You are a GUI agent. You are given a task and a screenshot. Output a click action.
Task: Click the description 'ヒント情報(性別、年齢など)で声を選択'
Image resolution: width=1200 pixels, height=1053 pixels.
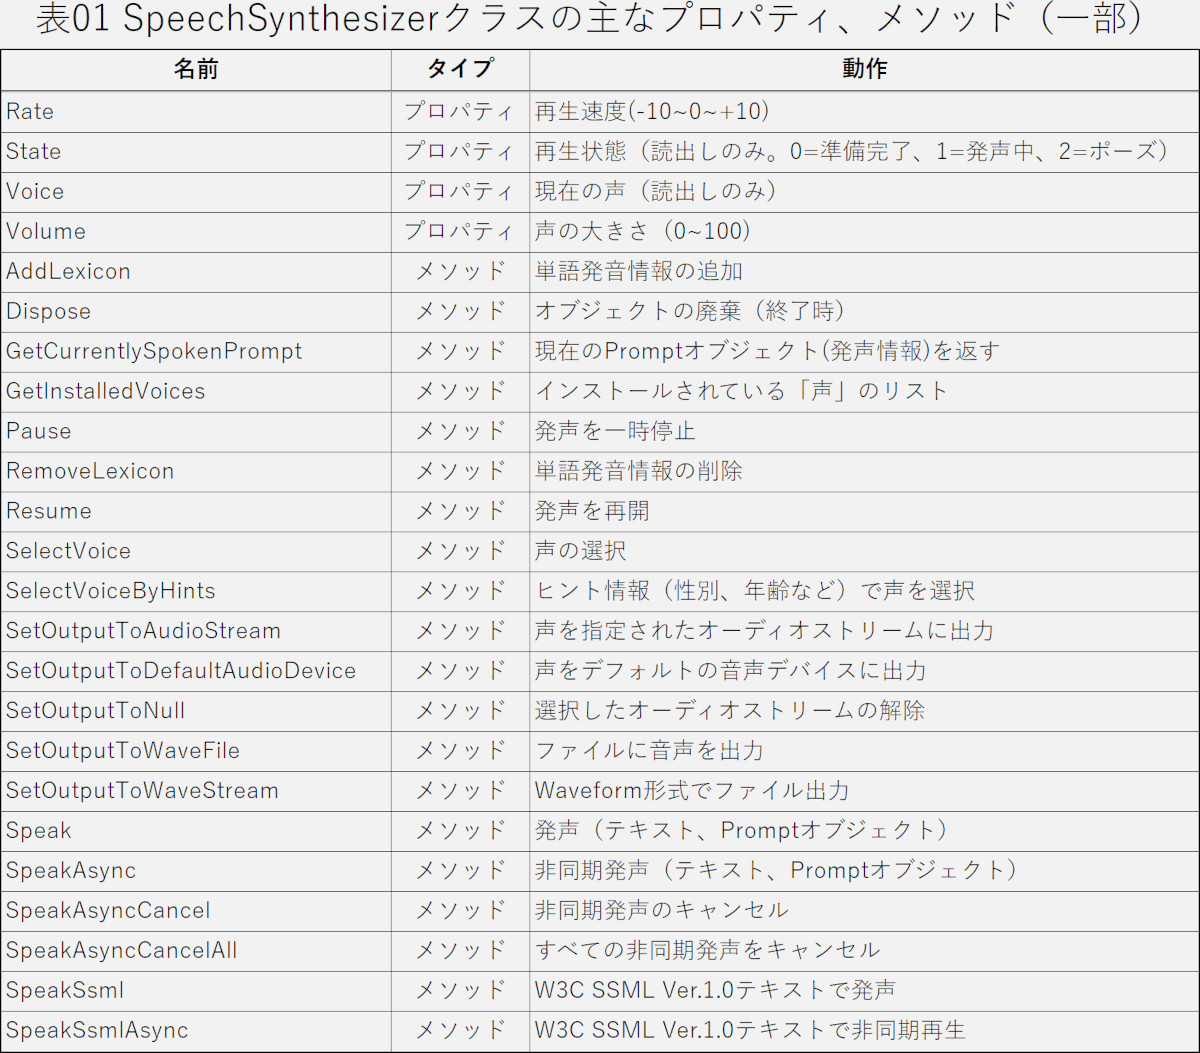click(755, 591)
